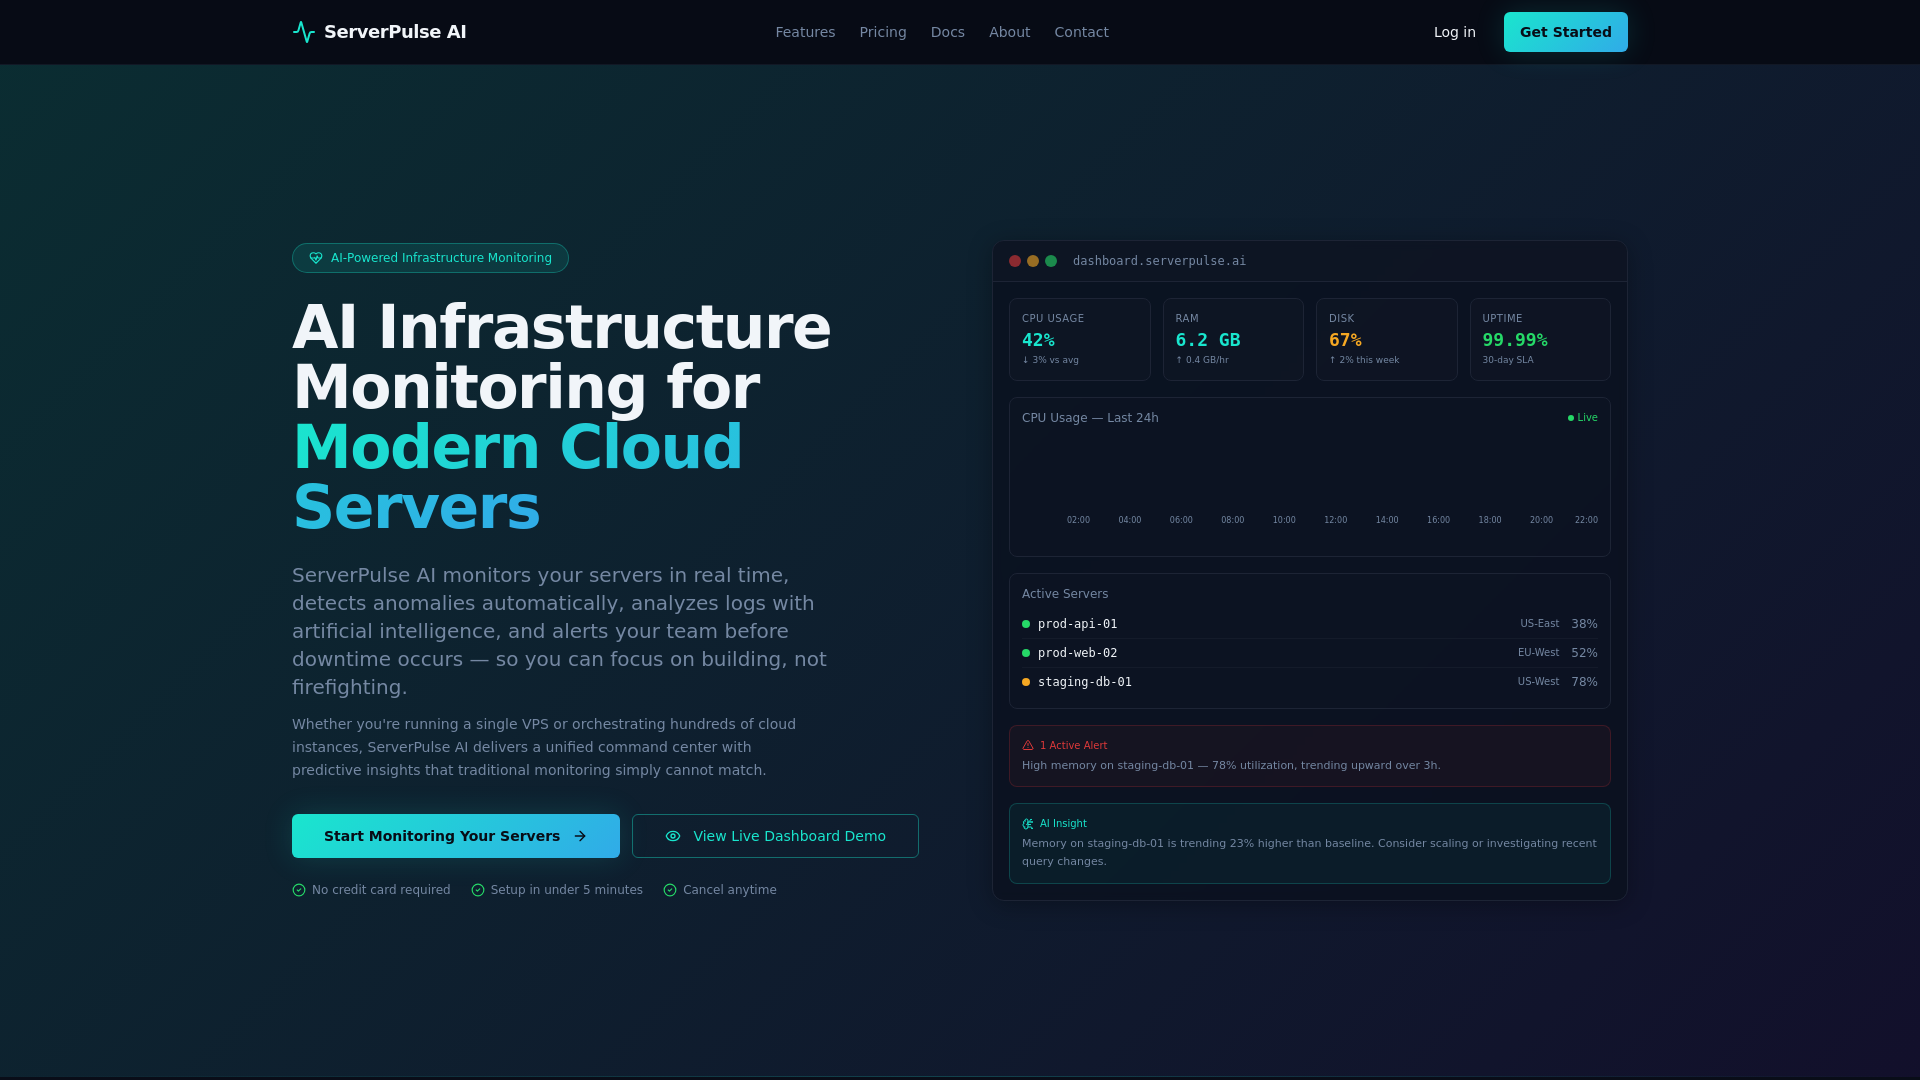Click the Get Started button
The image size is (1920, 1080).
click(1566, 32)
